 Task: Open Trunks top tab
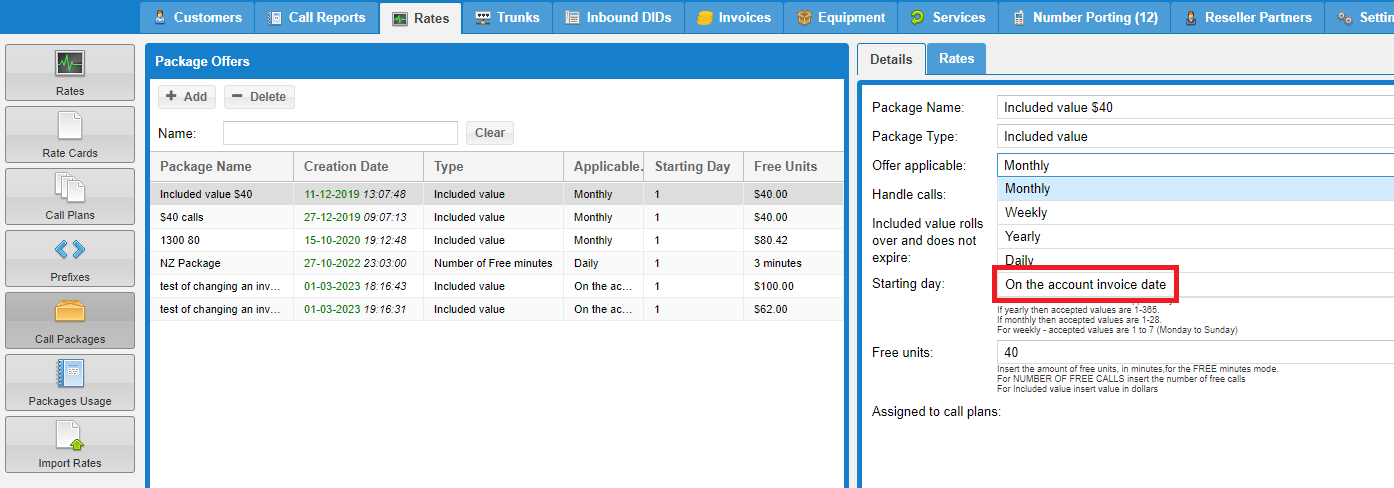click(x=506, y=17)
